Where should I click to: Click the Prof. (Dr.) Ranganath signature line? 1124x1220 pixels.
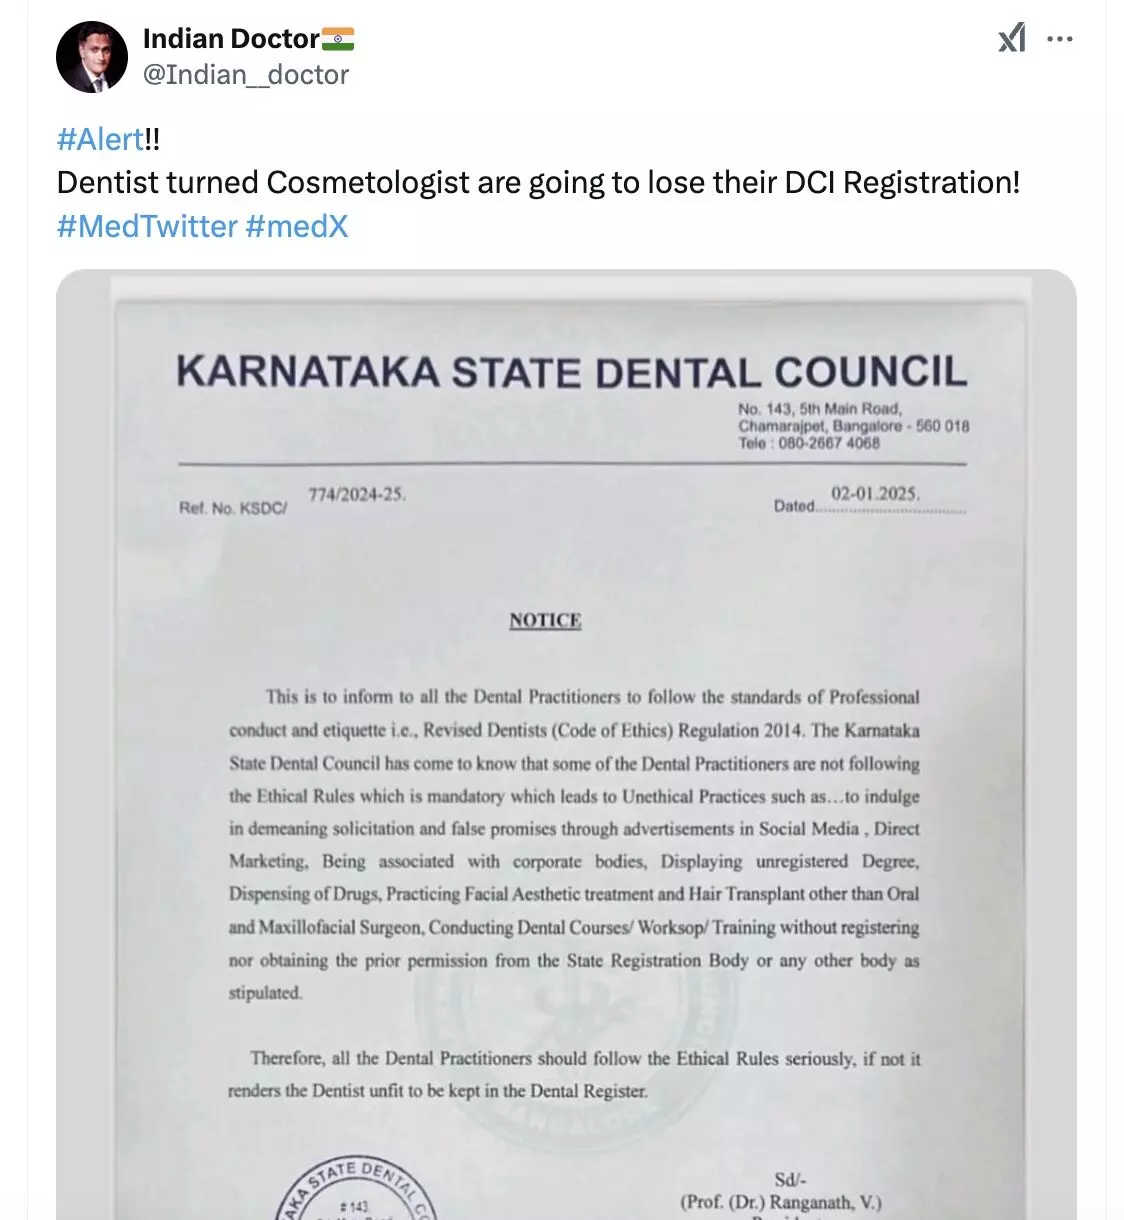point(781,1202)
